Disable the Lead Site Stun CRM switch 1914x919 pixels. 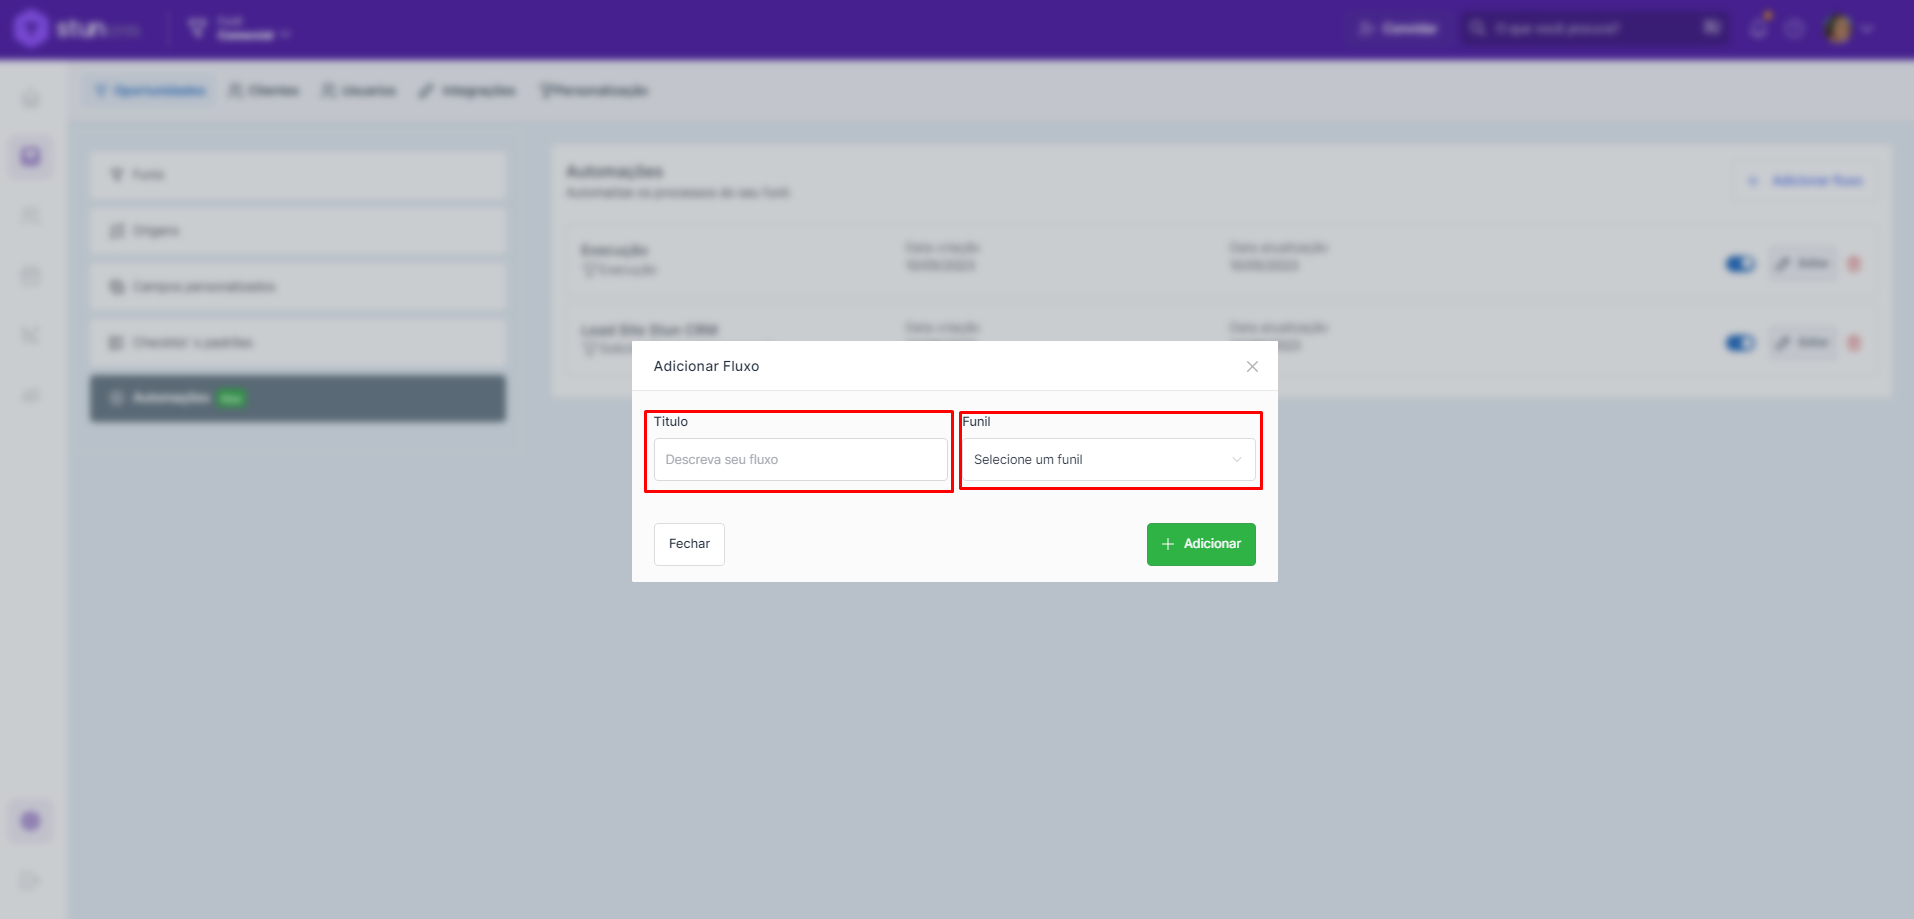[x=1740, y=343]
